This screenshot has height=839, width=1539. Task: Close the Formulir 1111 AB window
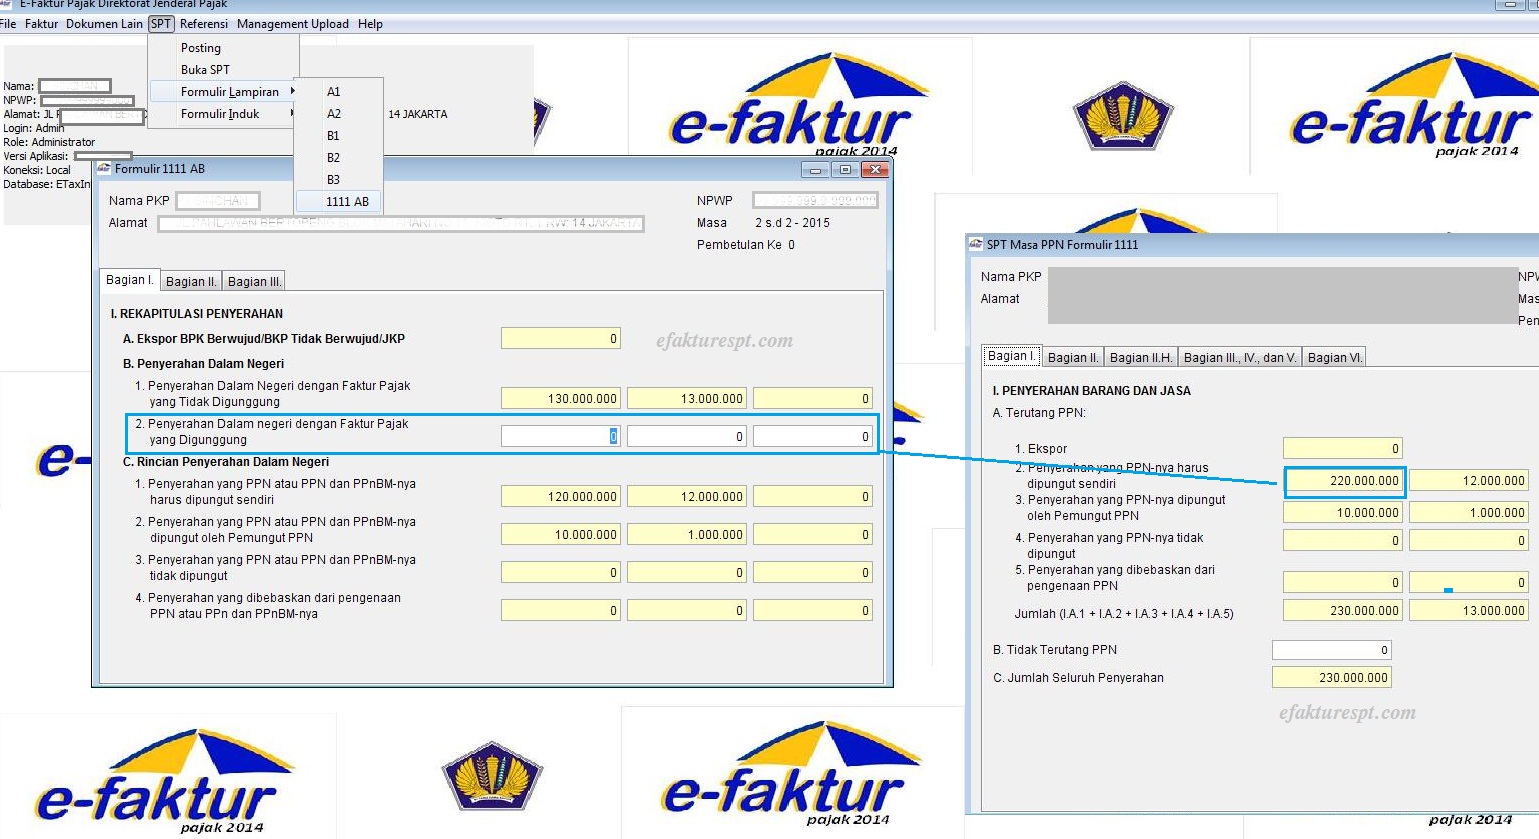tap(874, 170)
